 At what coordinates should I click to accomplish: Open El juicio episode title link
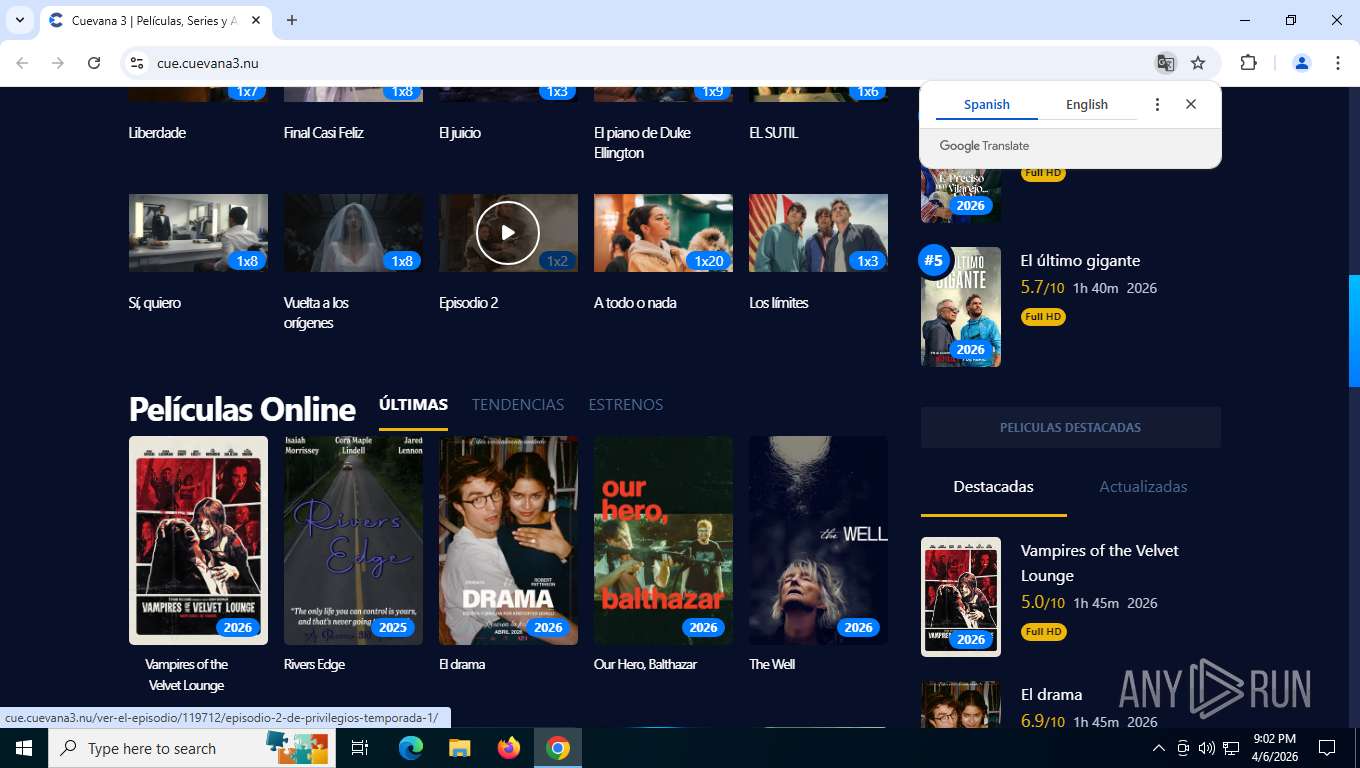click(x=460, y=132)
